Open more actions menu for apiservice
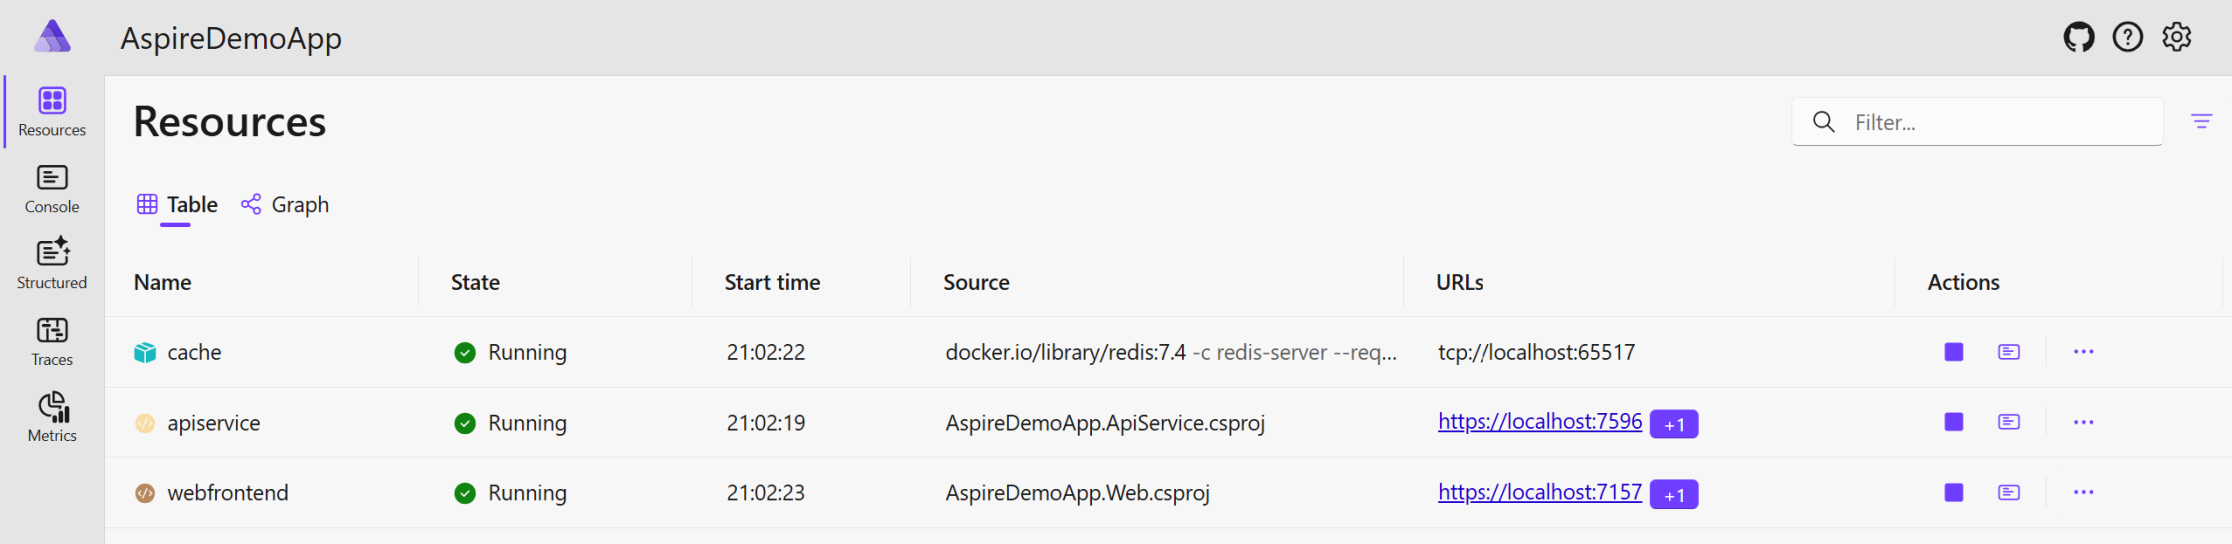 2084,422
